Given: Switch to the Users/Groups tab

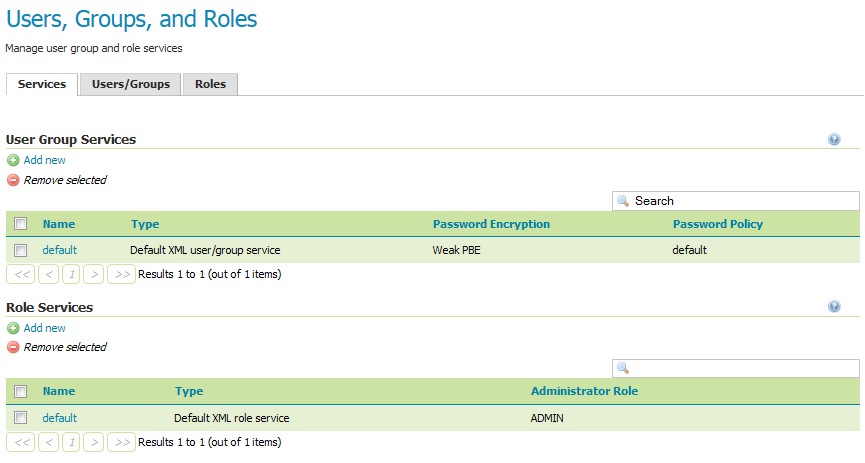Looking at the screenshot, I should coord(131,84).
